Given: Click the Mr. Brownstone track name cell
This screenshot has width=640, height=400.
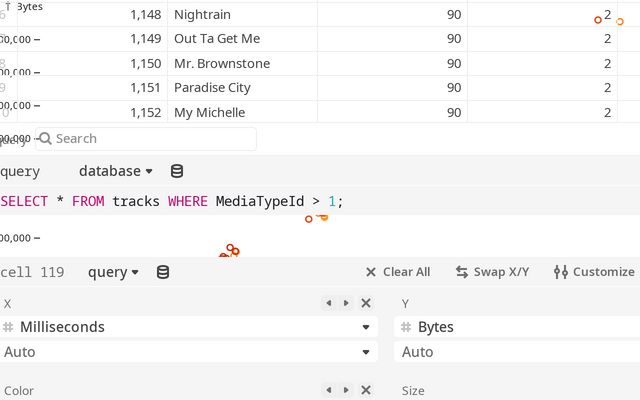Looking at the screenshot, I should pos(222,63).
